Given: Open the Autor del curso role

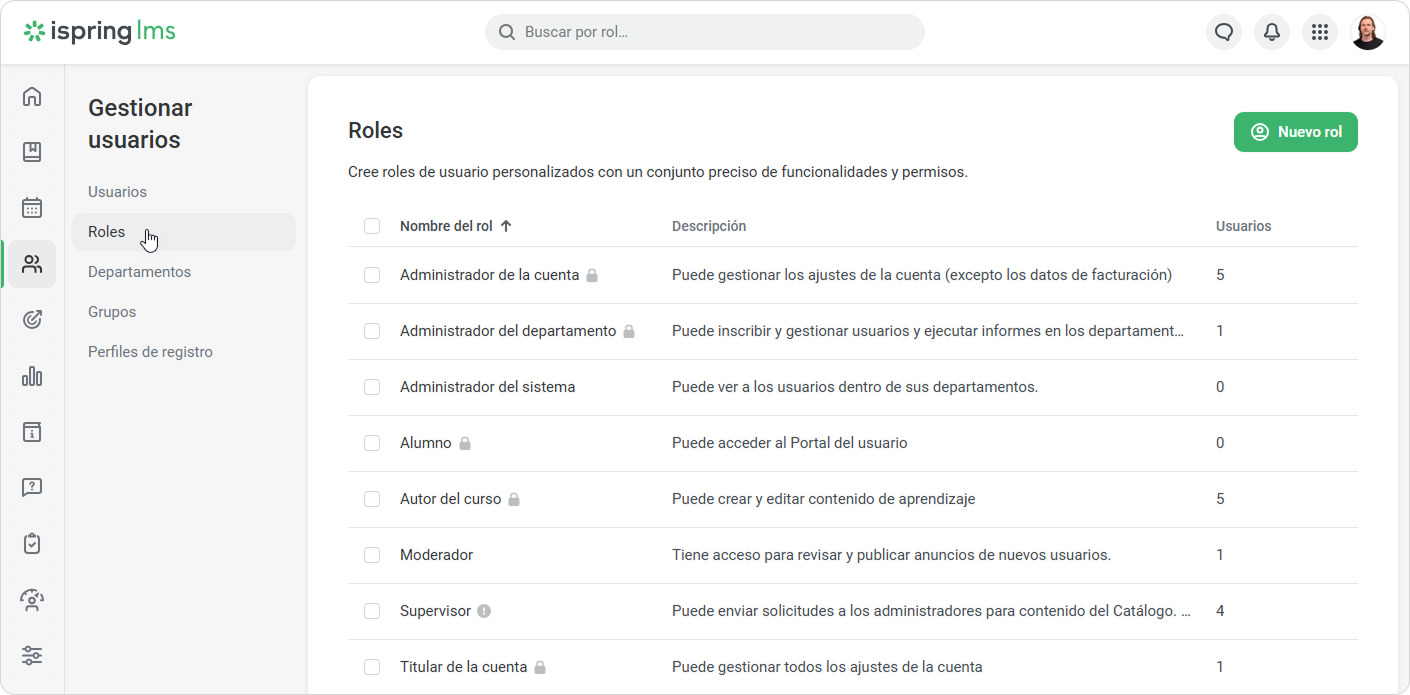Looking at the screenshot, I should pos(450,499).
